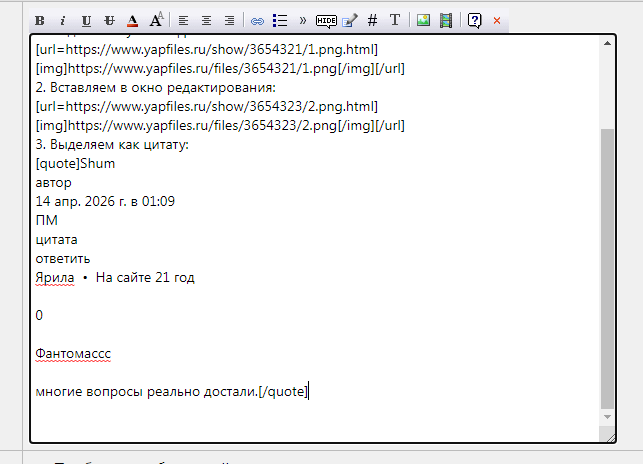
Task: Open the editor help
Action: (x=474, y=20)
